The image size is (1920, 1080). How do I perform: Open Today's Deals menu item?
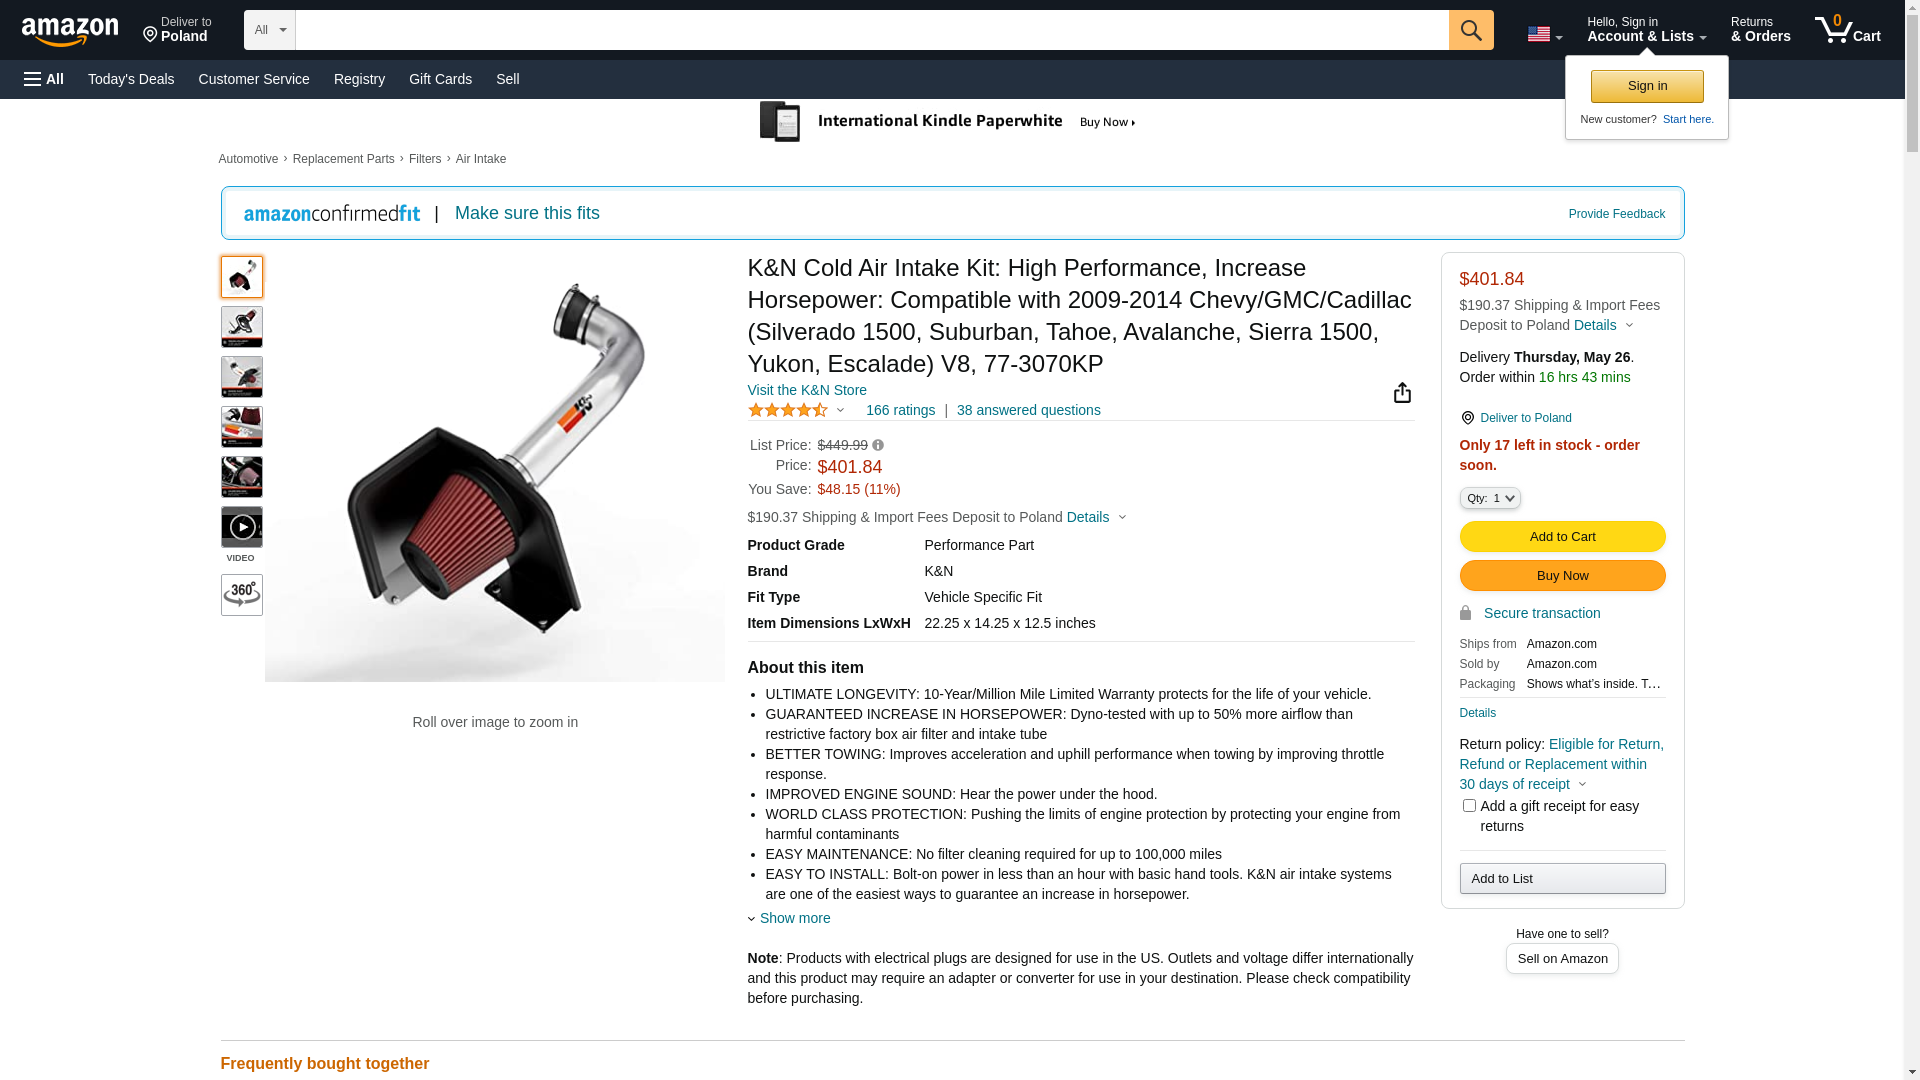[131, 79]
